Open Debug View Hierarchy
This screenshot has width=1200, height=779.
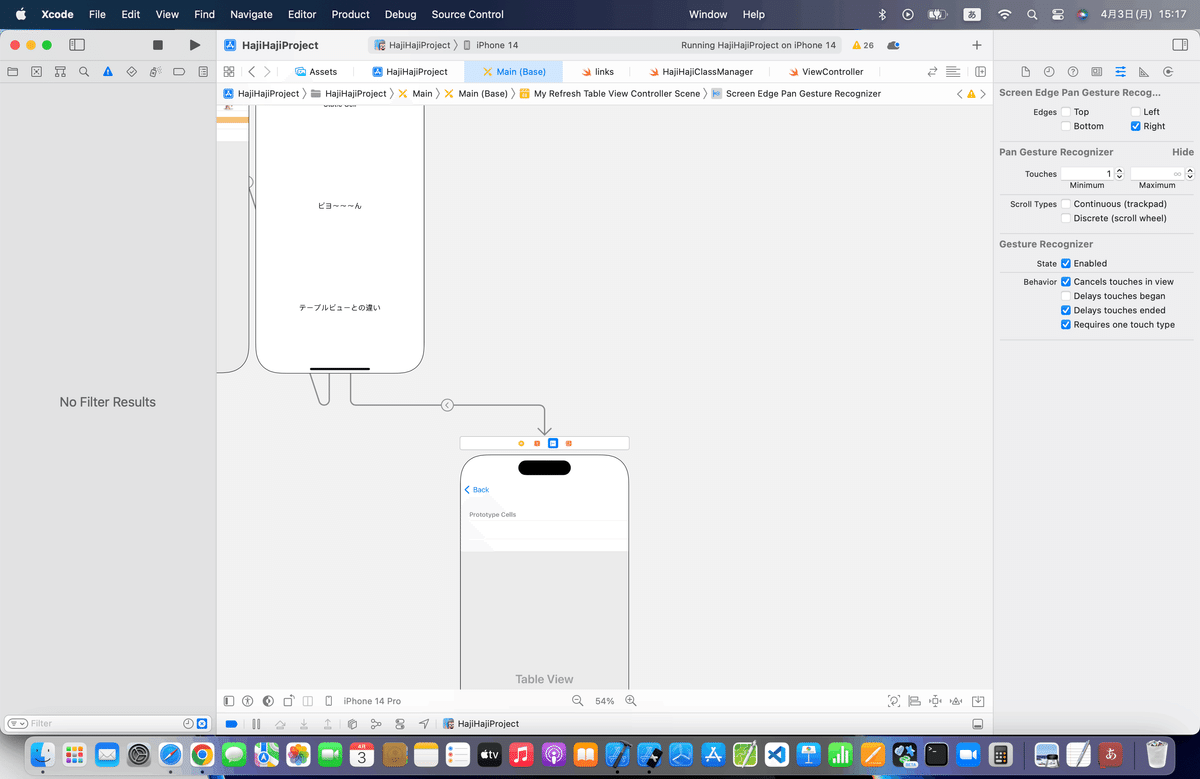352,724
